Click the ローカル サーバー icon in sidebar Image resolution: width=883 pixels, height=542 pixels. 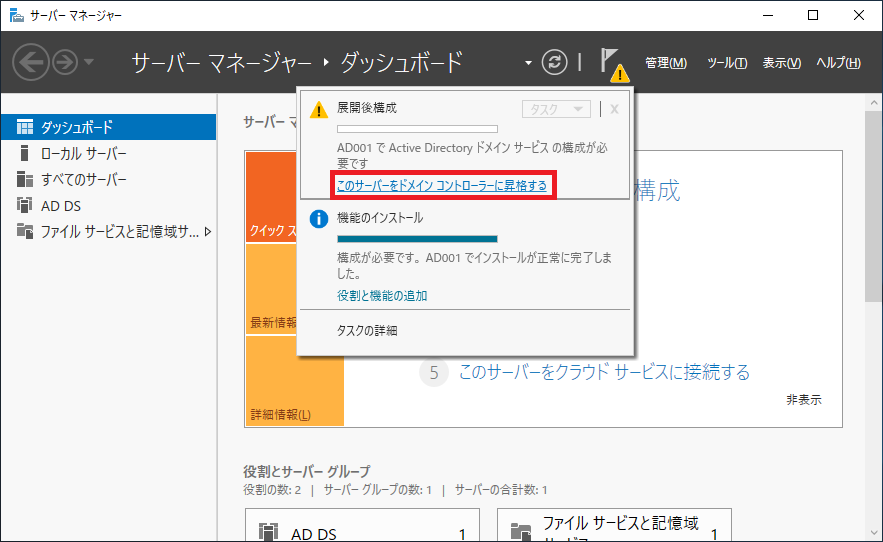pos(24,153)
